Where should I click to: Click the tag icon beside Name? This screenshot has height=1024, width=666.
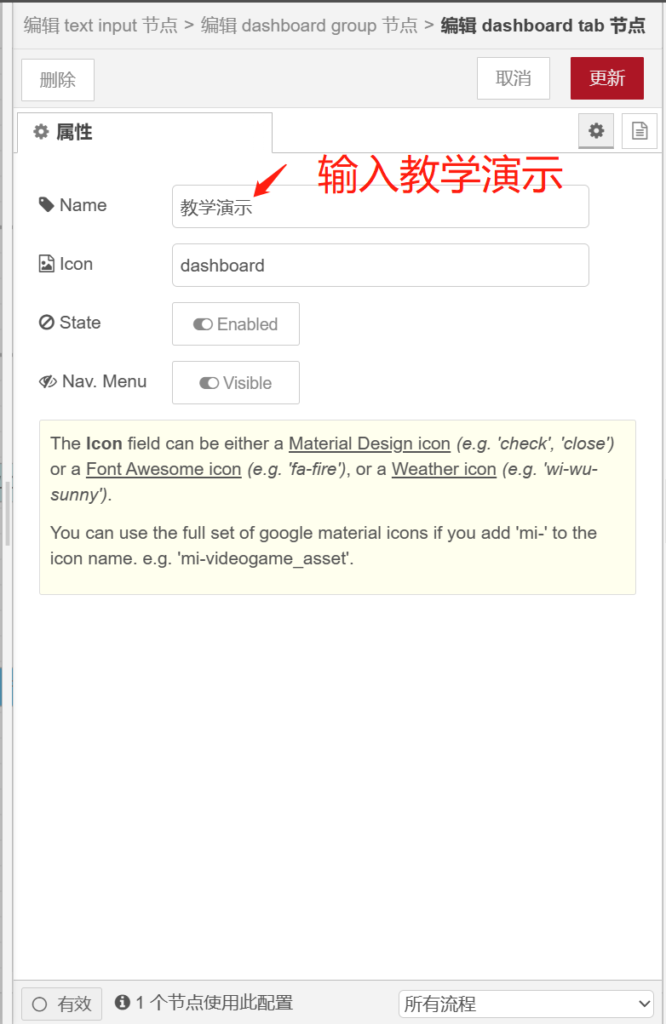coord(46,205)
